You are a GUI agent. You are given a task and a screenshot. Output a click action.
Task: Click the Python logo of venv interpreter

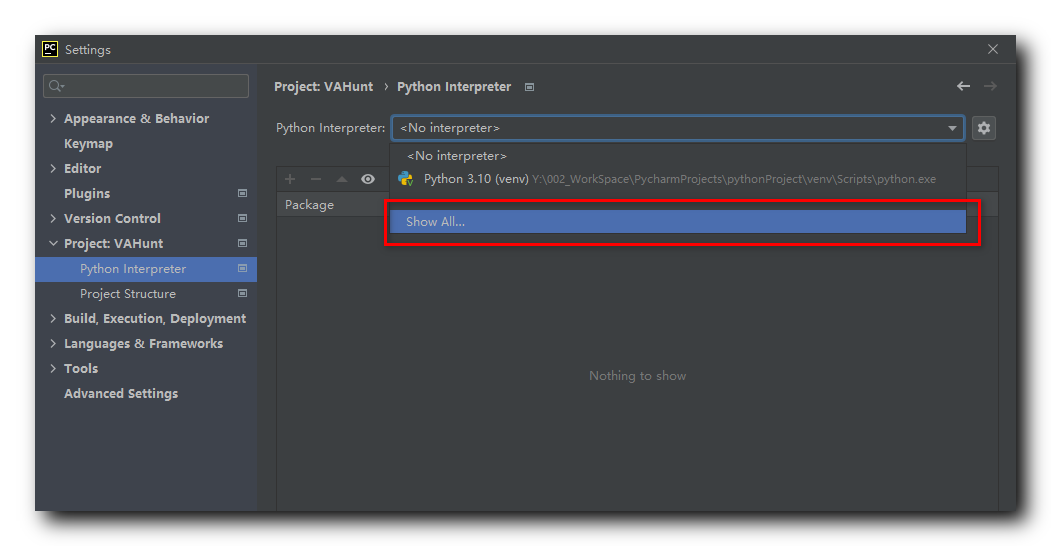406,179
